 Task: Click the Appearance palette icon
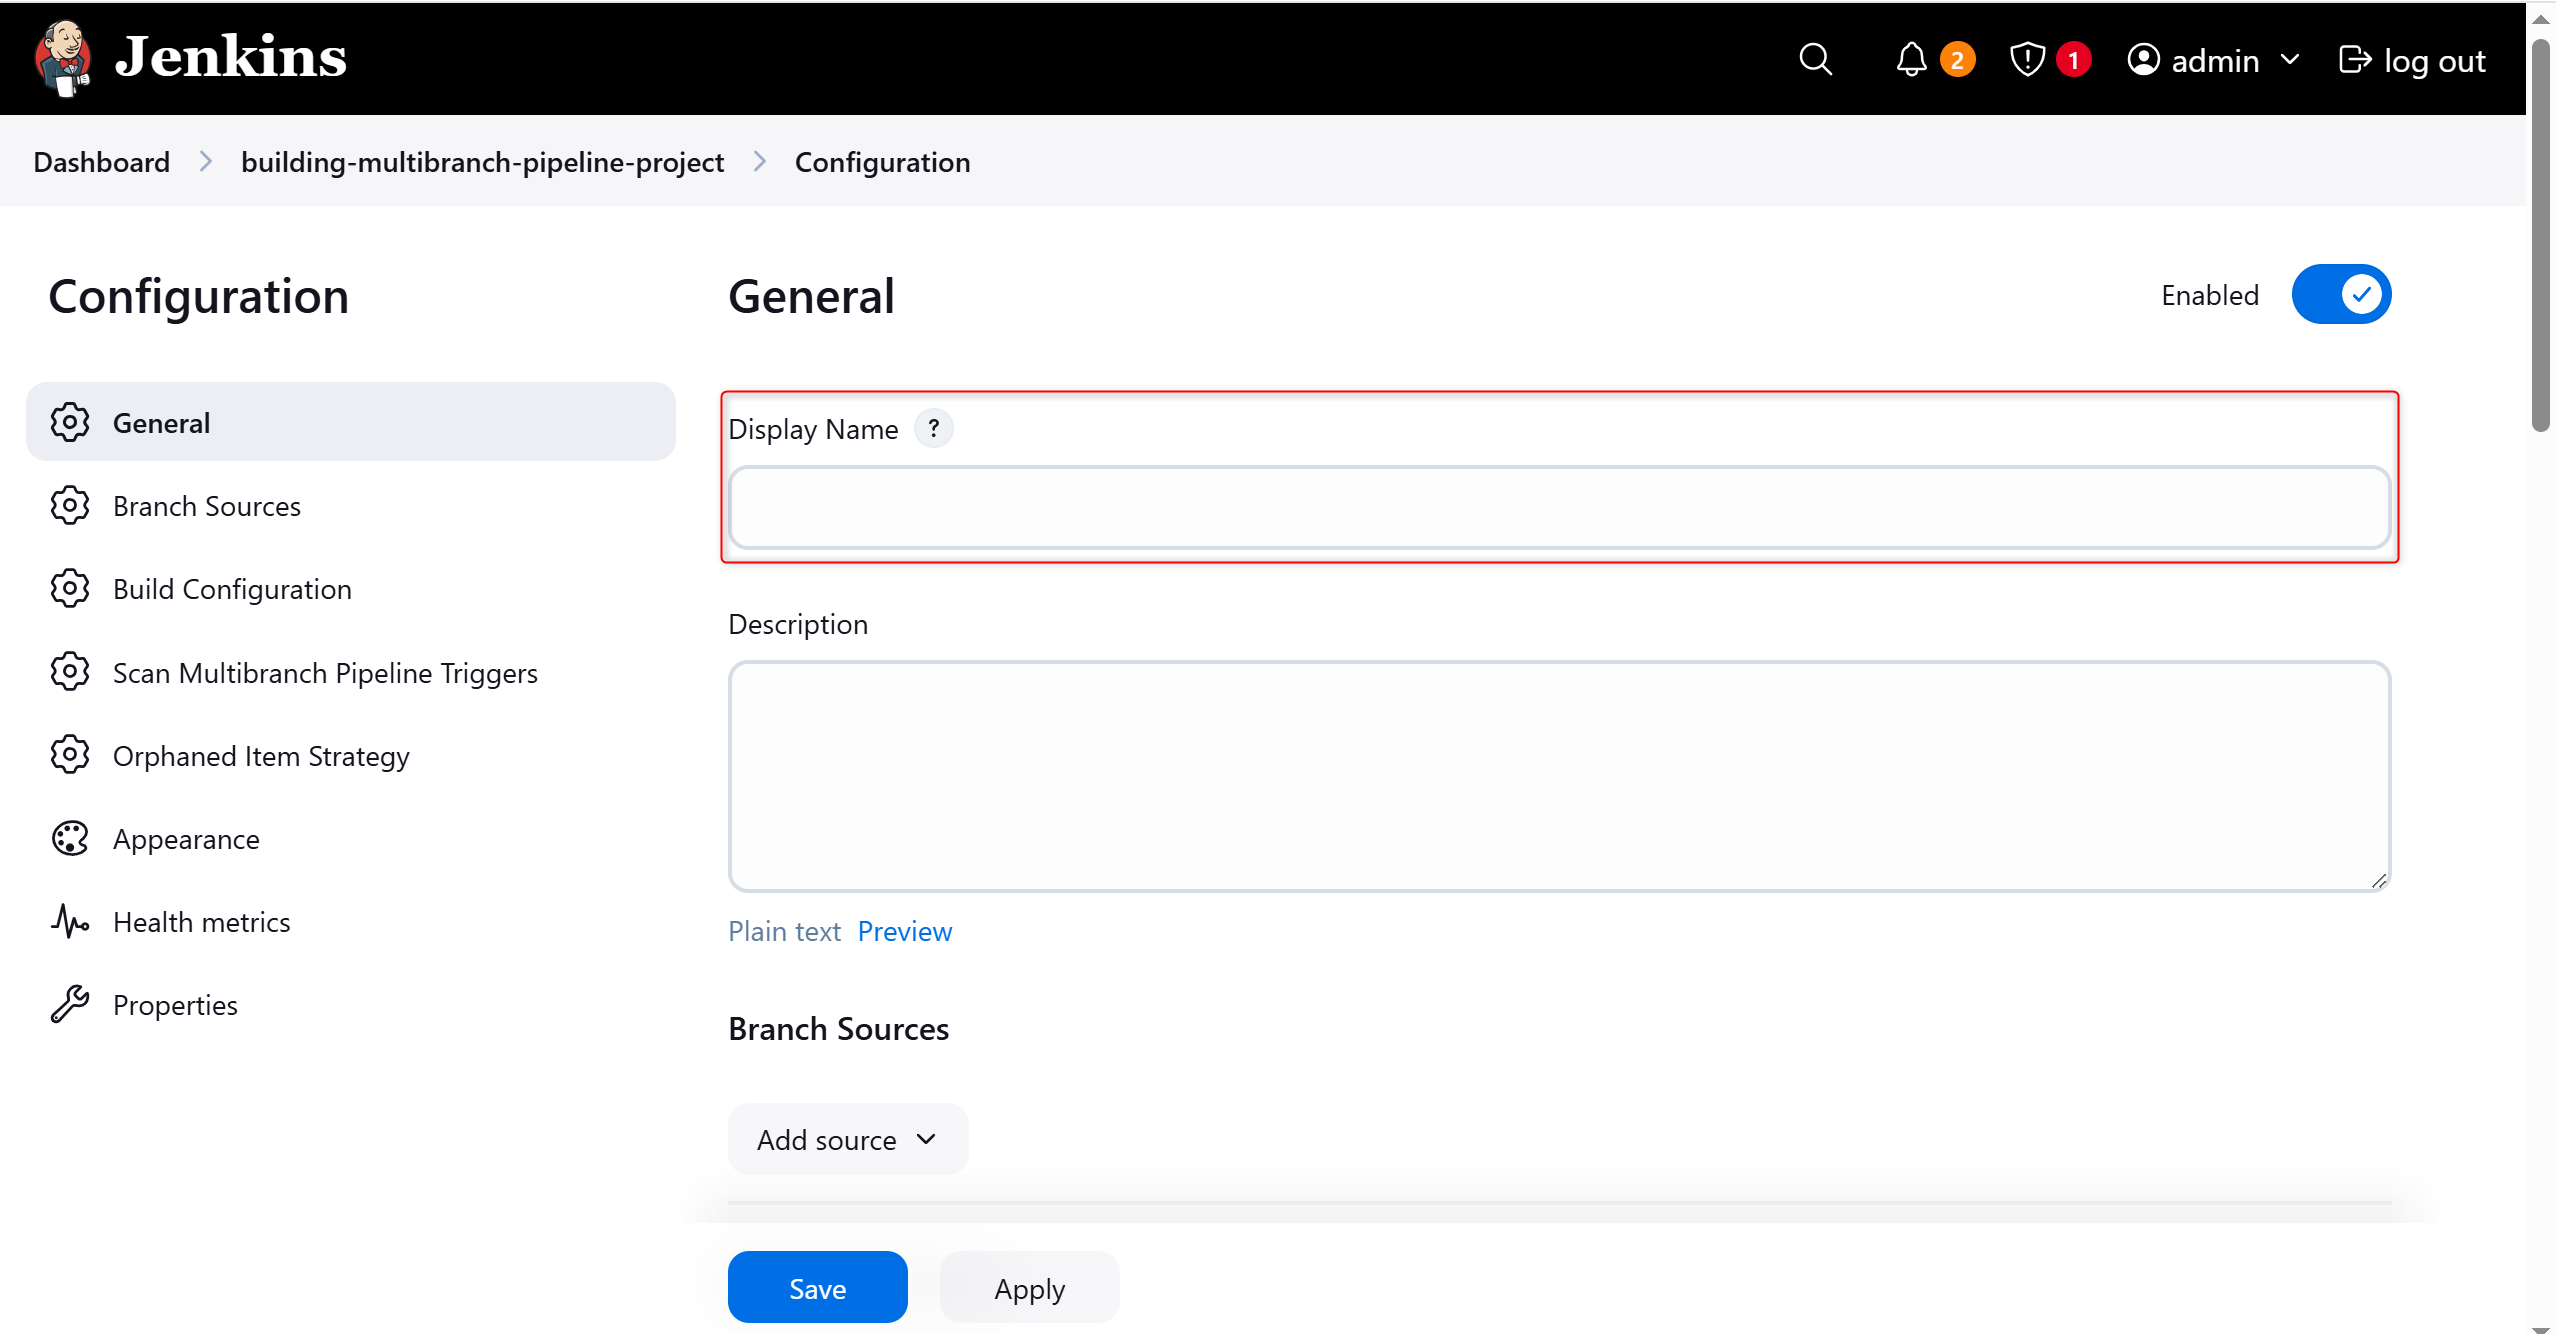point(70,838)
